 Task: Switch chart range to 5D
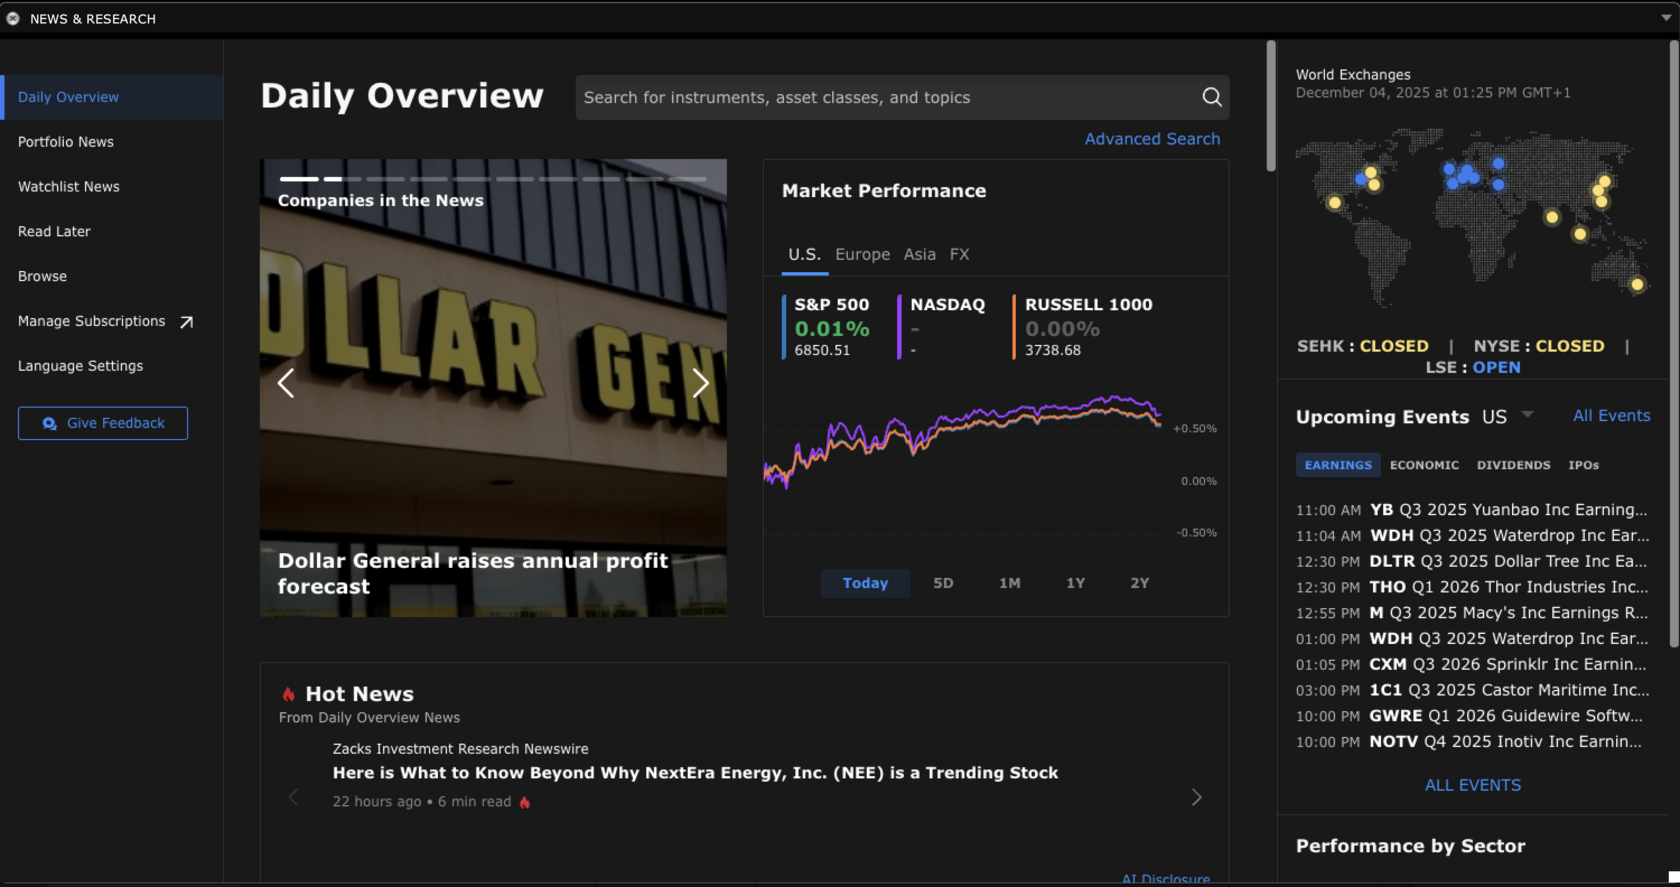tap(943, 583)
